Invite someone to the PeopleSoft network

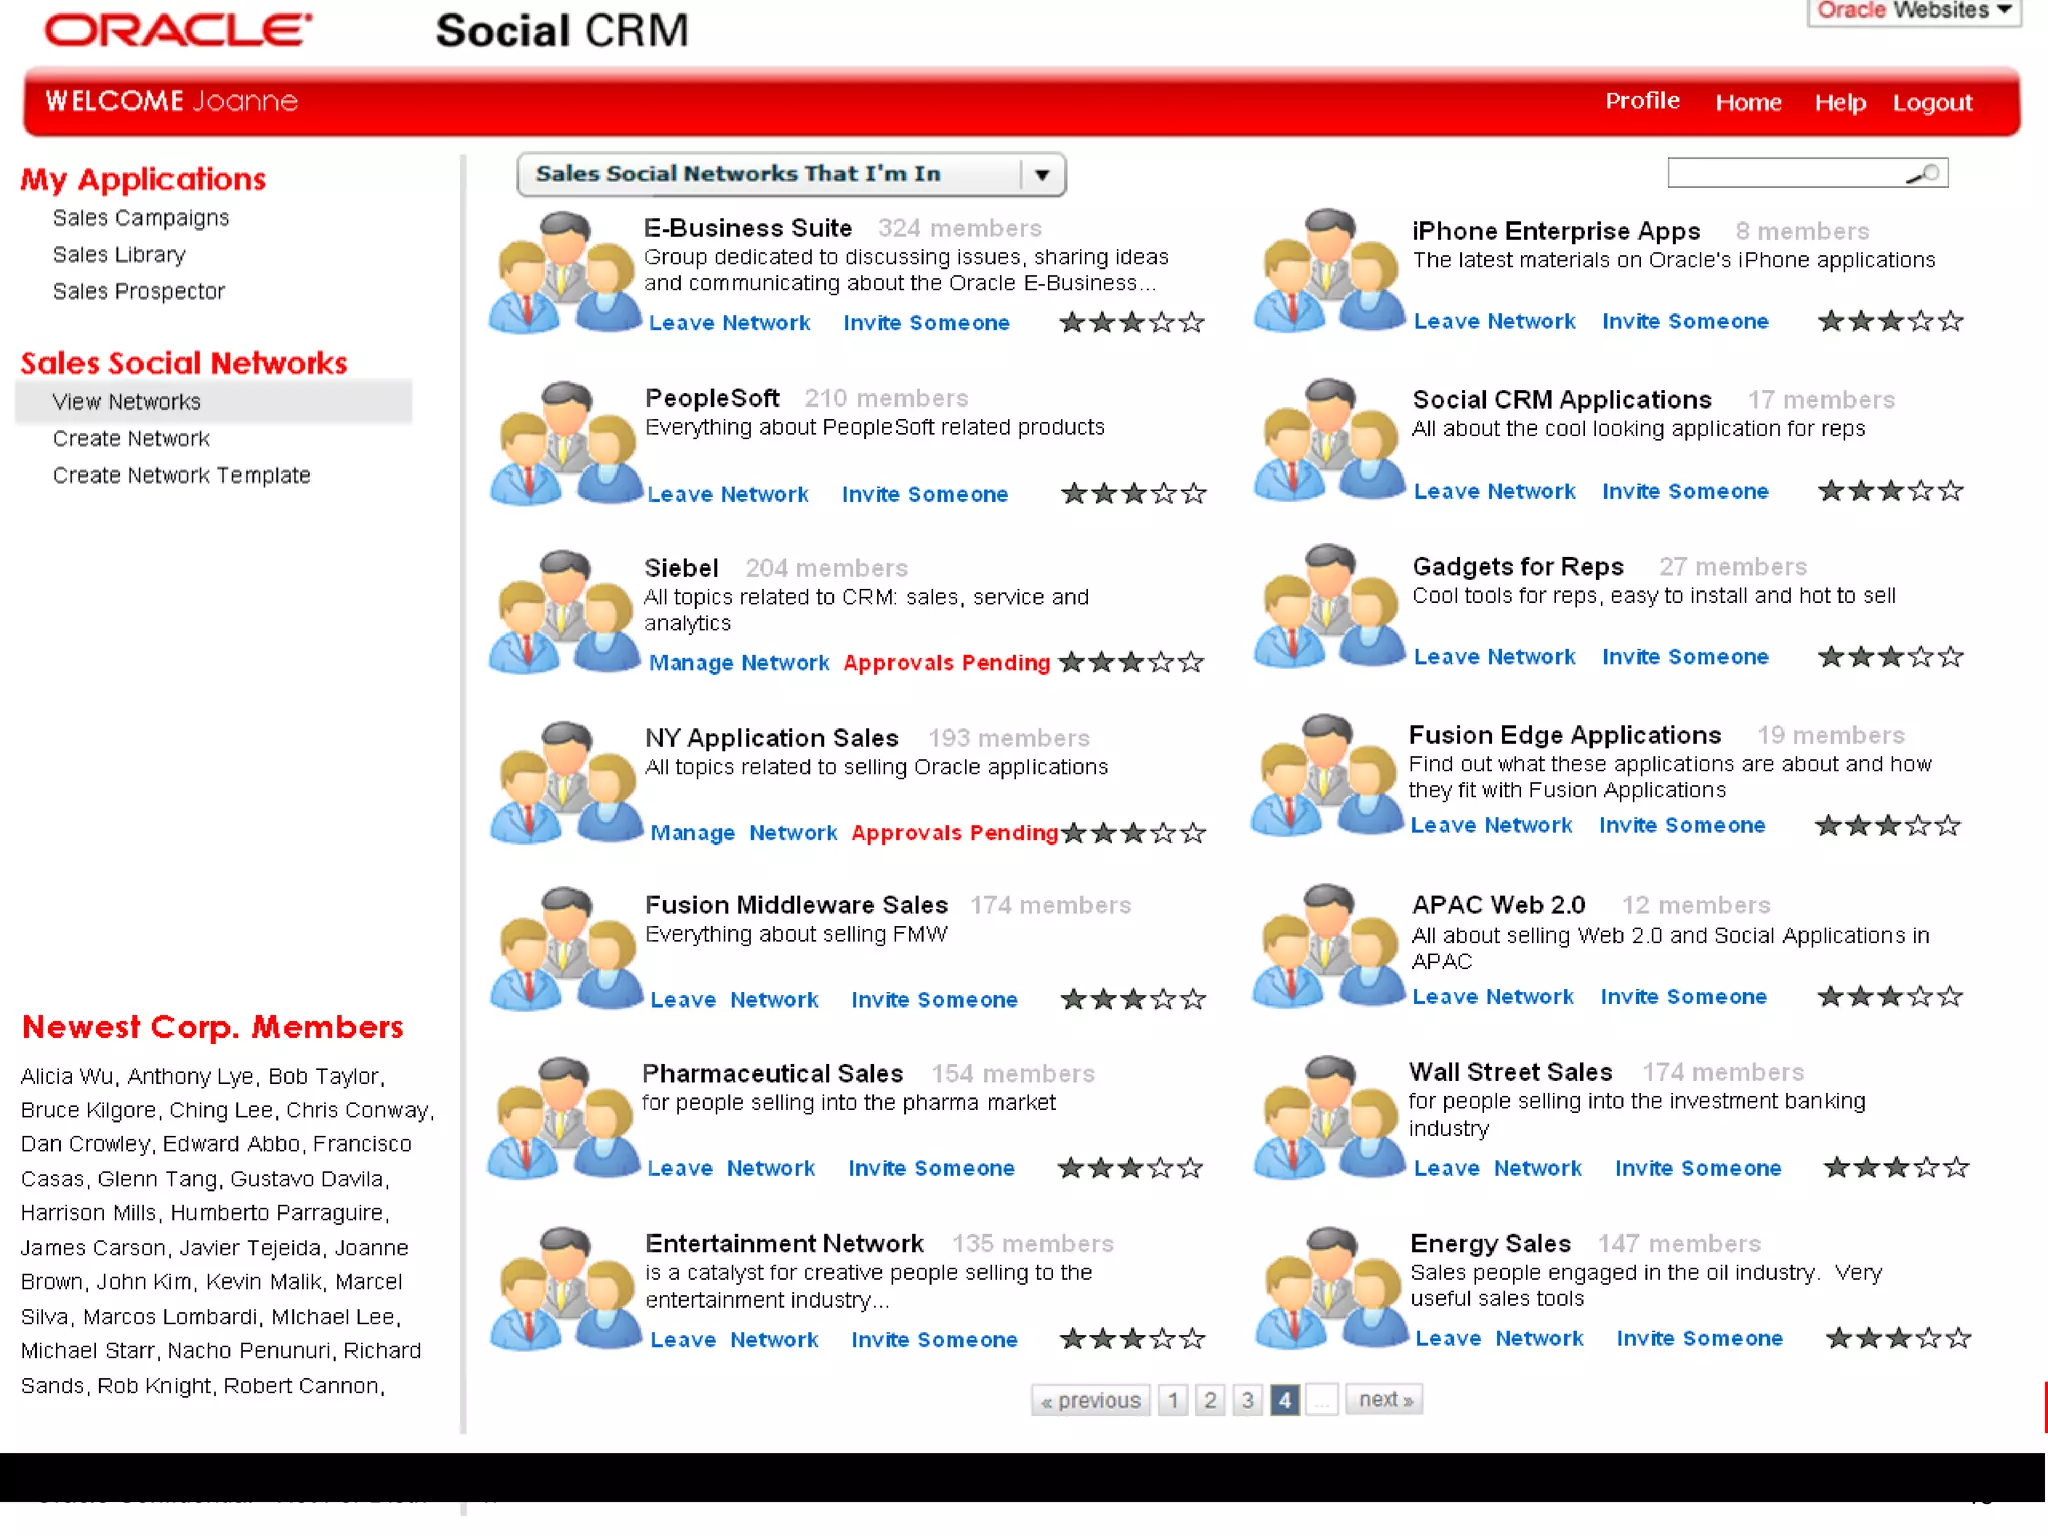(925, 494)
